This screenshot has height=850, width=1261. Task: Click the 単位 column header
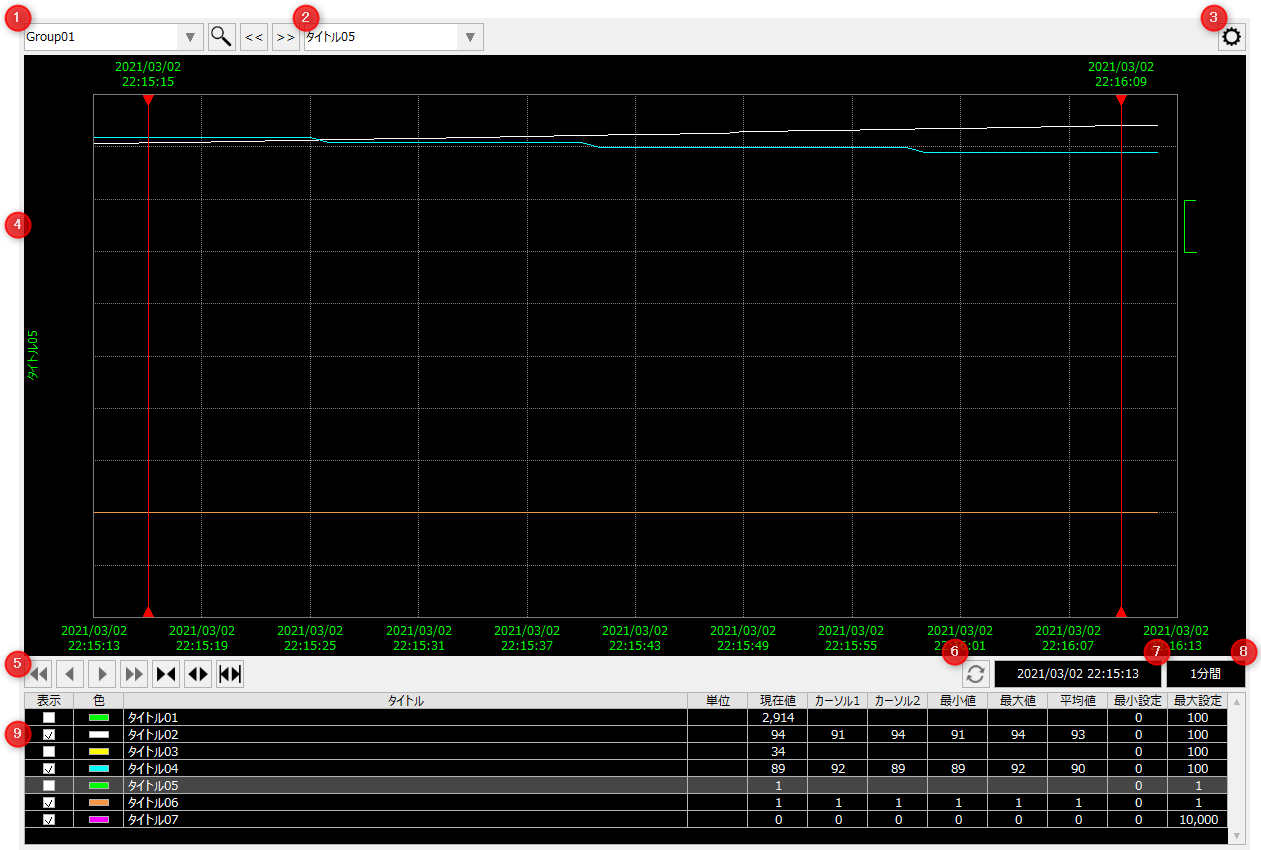coord(718,701)
